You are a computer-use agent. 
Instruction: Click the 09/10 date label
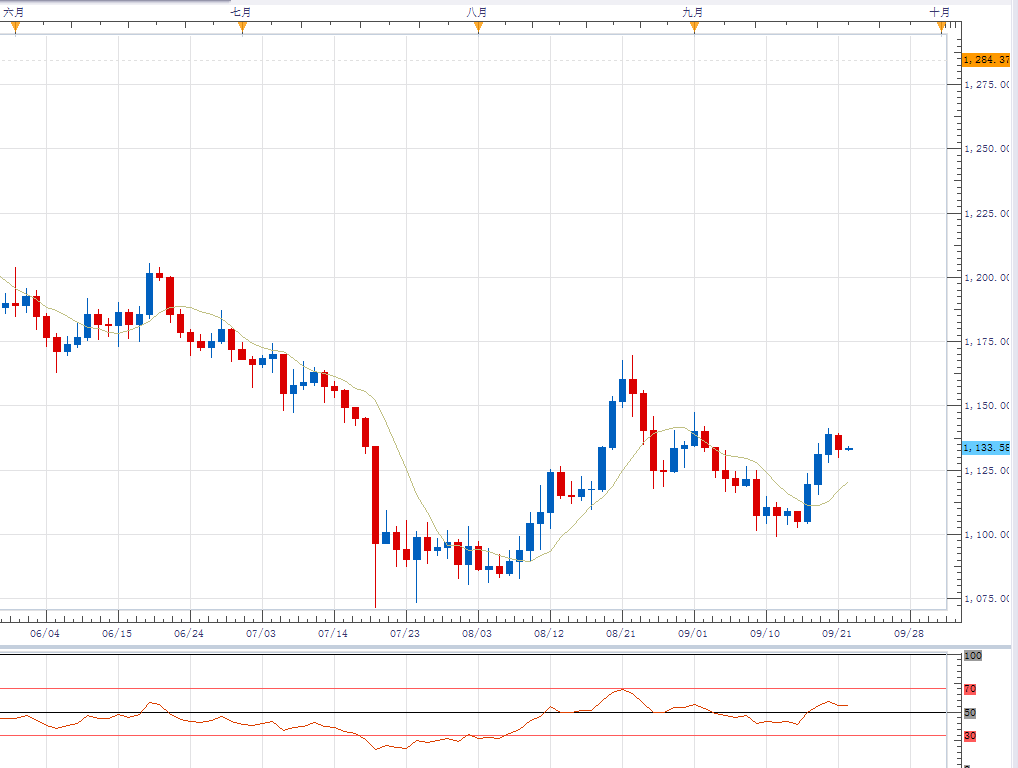[x=765, y=633]
